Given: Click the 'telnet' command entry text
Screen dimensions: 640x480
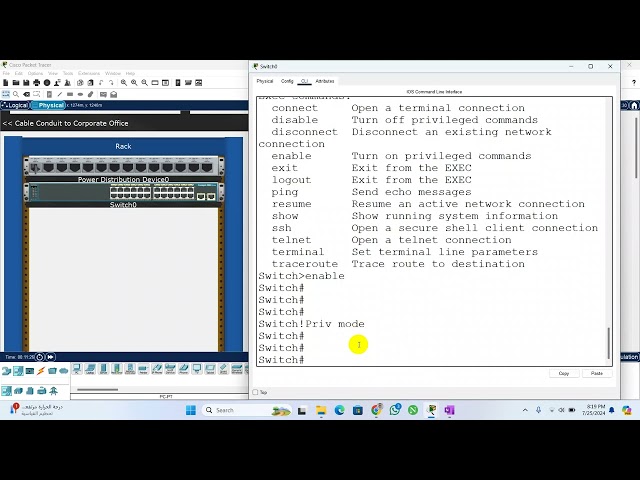Looking at the screenshot, I should (x=291, y=240).
